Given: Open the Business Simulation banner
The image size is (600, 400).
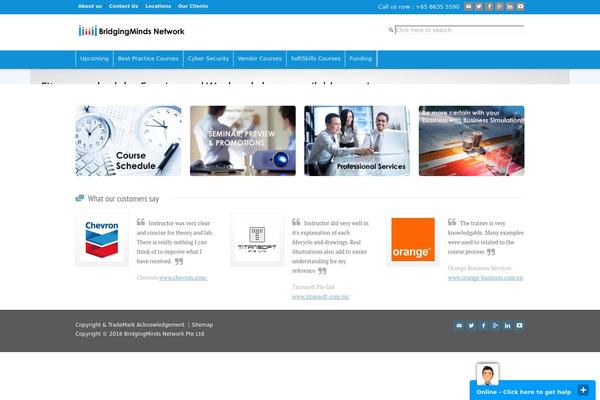Looking at the screenshot, I should click(x=471, y=141).
